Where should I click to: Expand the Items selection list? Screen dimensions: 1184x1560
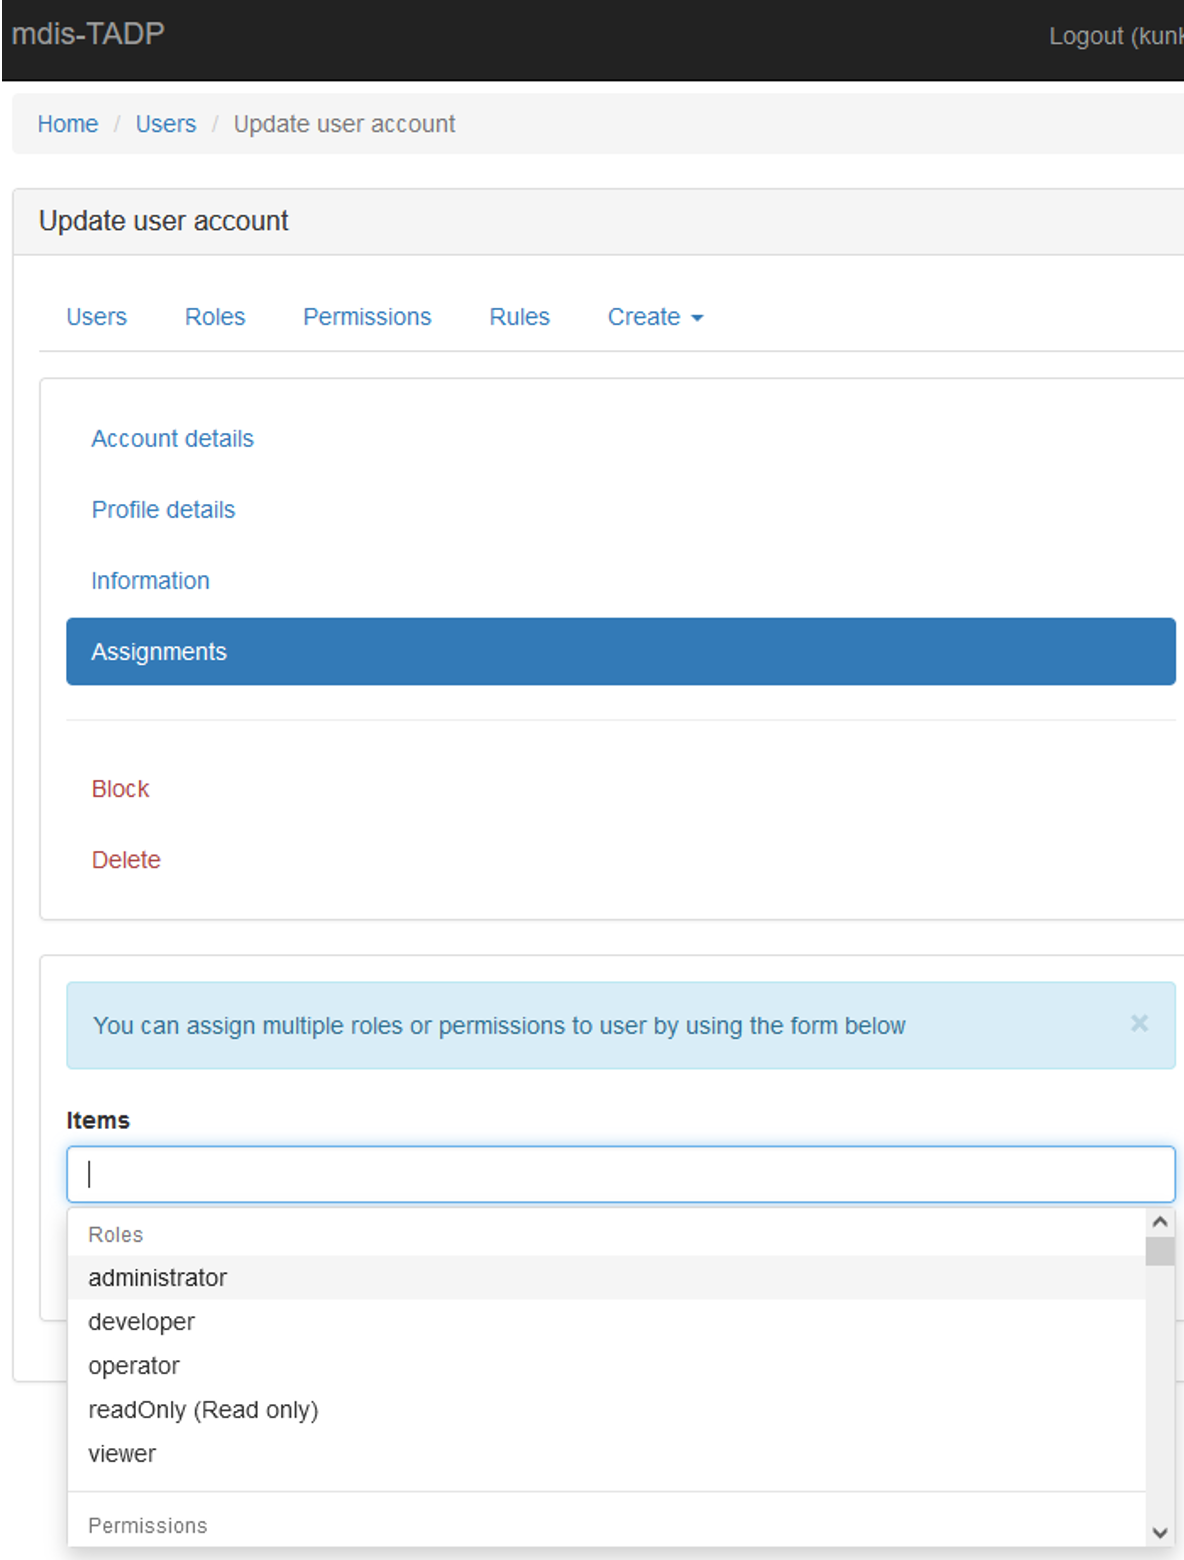(620, 1174)
